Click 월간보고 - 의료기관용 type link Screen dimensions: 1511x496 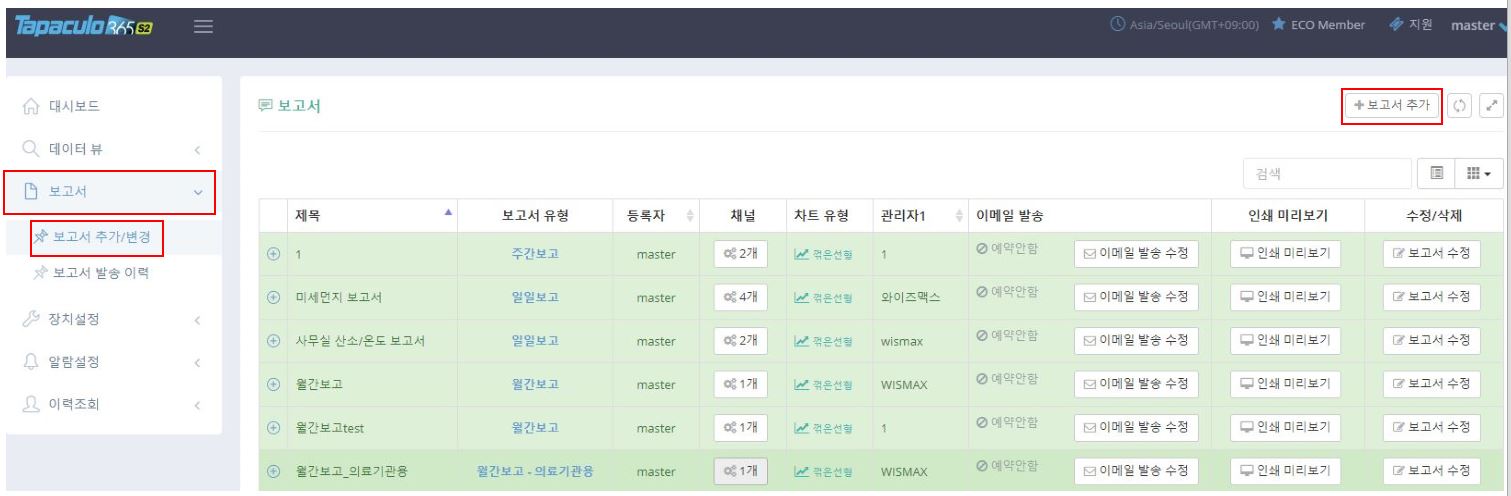[535, 471]
